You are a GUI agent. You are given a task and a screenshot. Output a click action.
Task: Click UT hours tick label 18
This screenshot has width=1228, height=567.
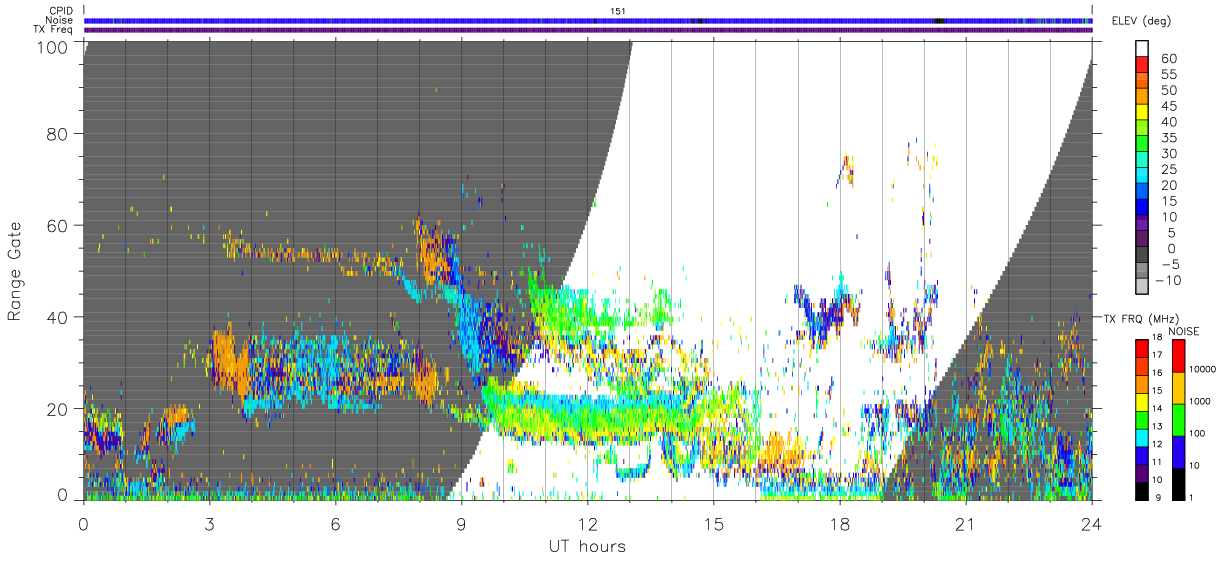[840, 524]
